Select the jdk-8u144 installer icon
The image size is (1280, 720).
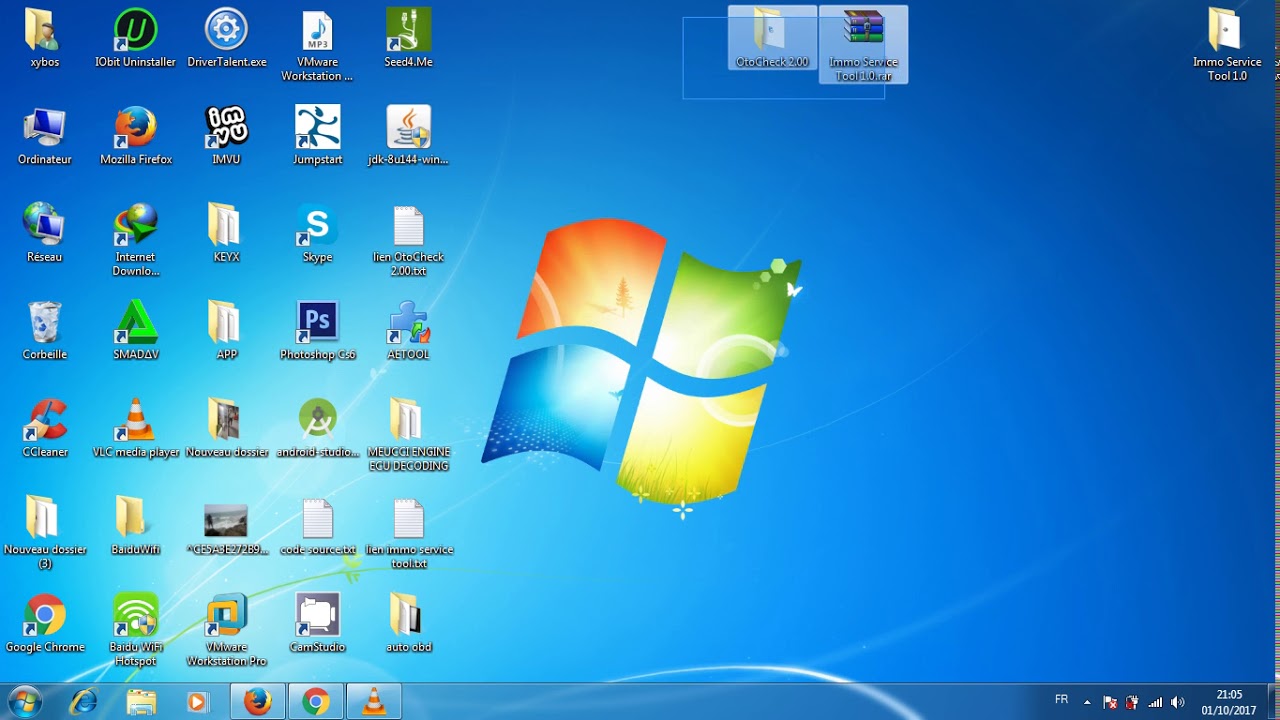tap(408, 127)
